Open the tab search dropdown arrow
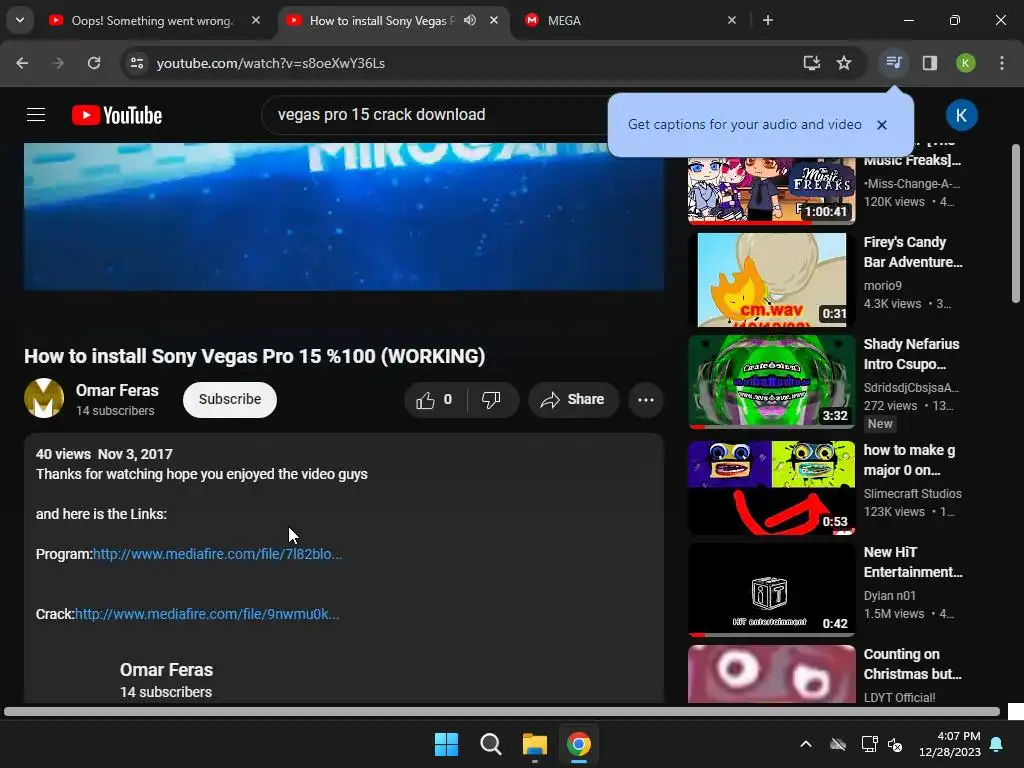This screenshot has width=1024, height=768. tap(20, 20)
